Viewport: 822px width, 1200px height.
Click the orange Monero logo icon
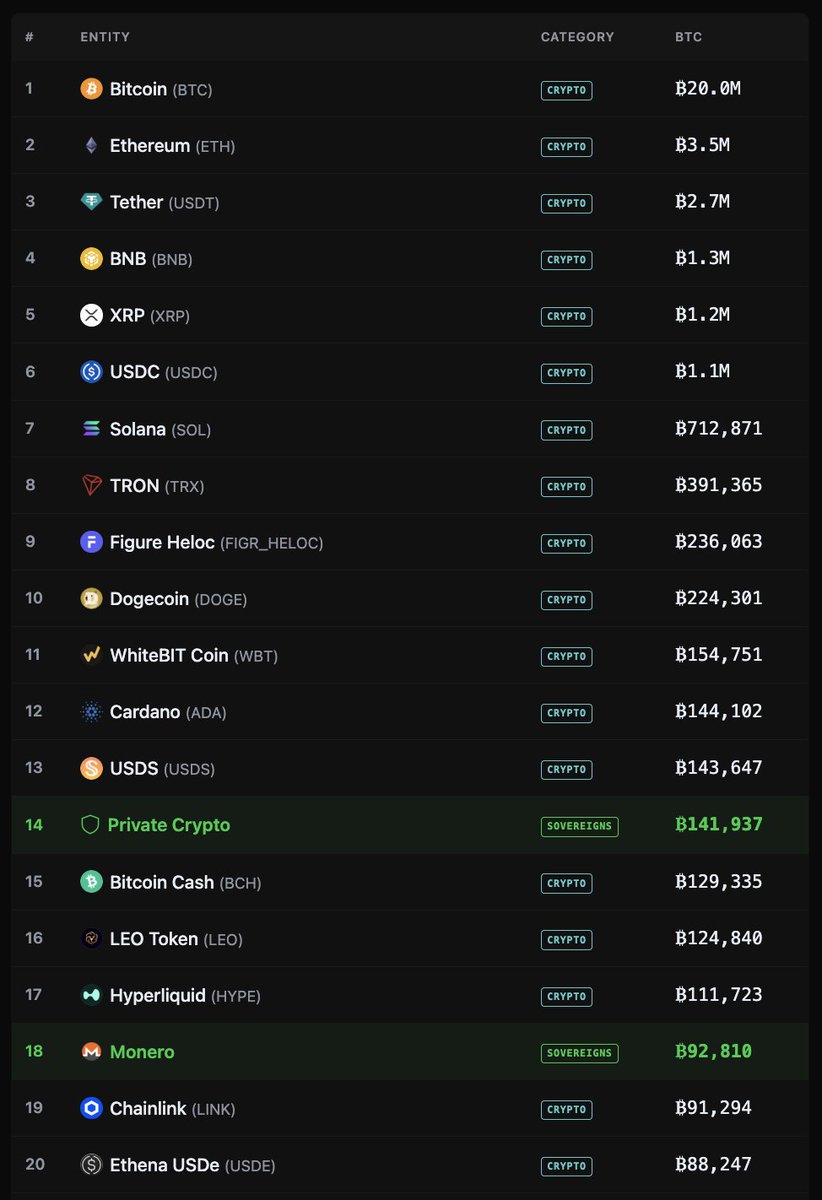coord(91,1052)
